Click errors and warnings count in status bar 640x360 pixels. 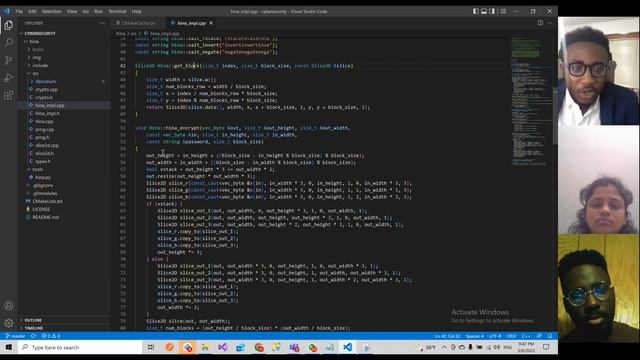pyautogui.click(x=51, y=336)
